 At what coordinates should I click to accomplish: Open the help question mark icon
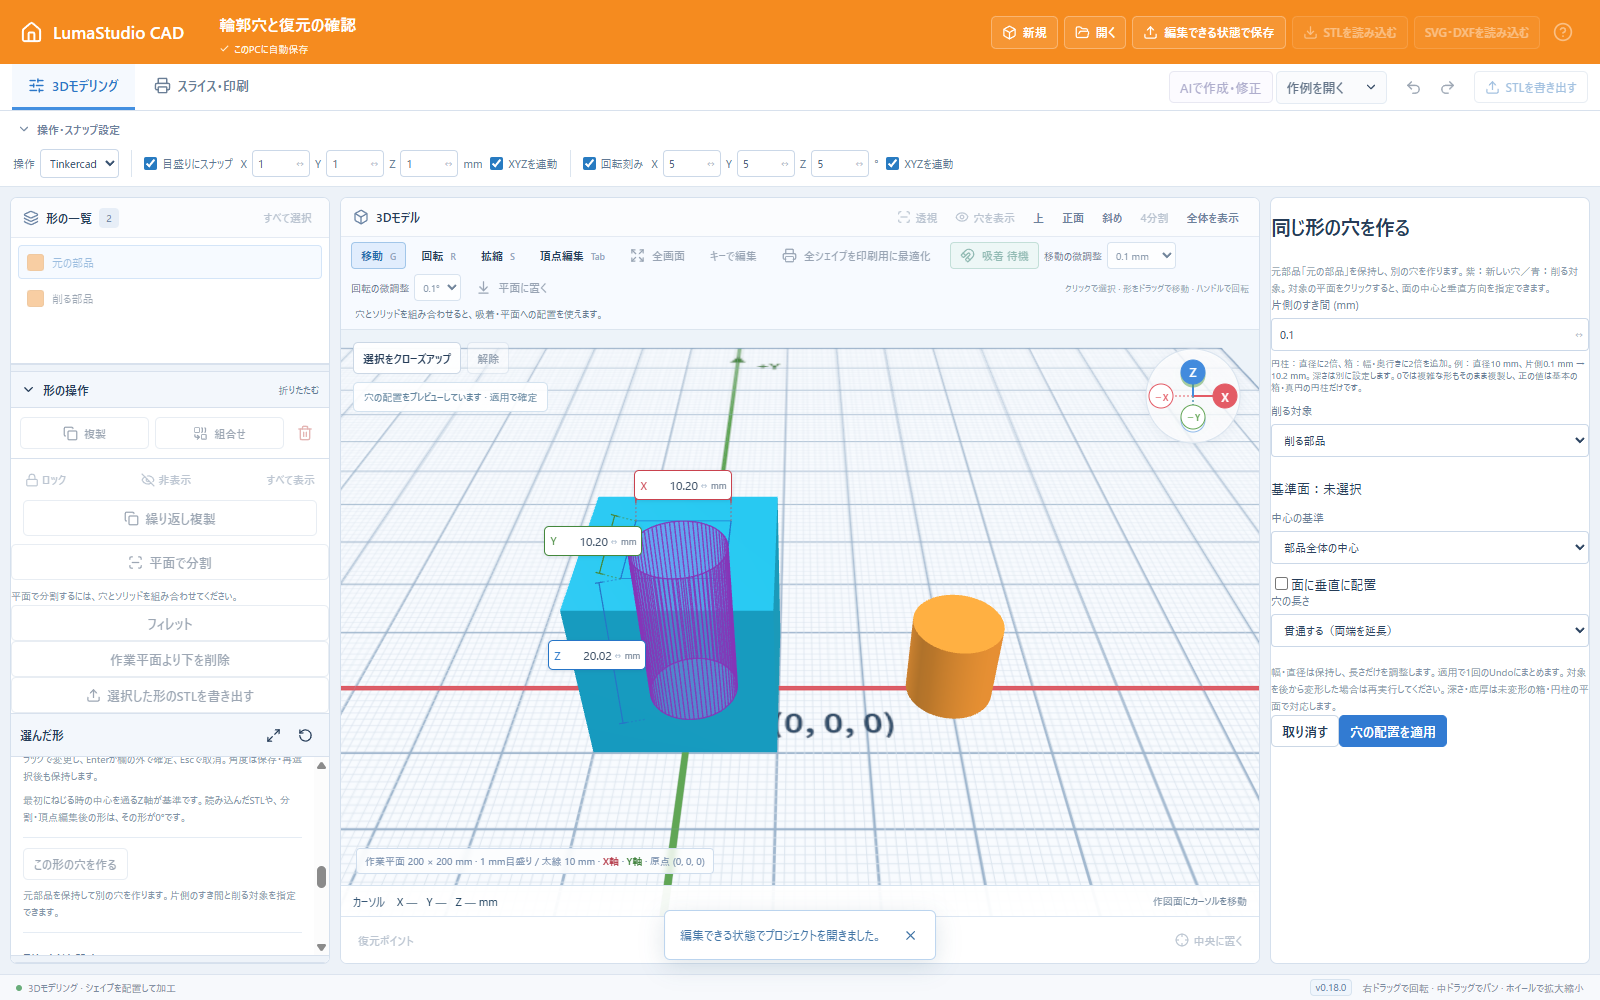pyautogui.click(x=1563, y=32)
